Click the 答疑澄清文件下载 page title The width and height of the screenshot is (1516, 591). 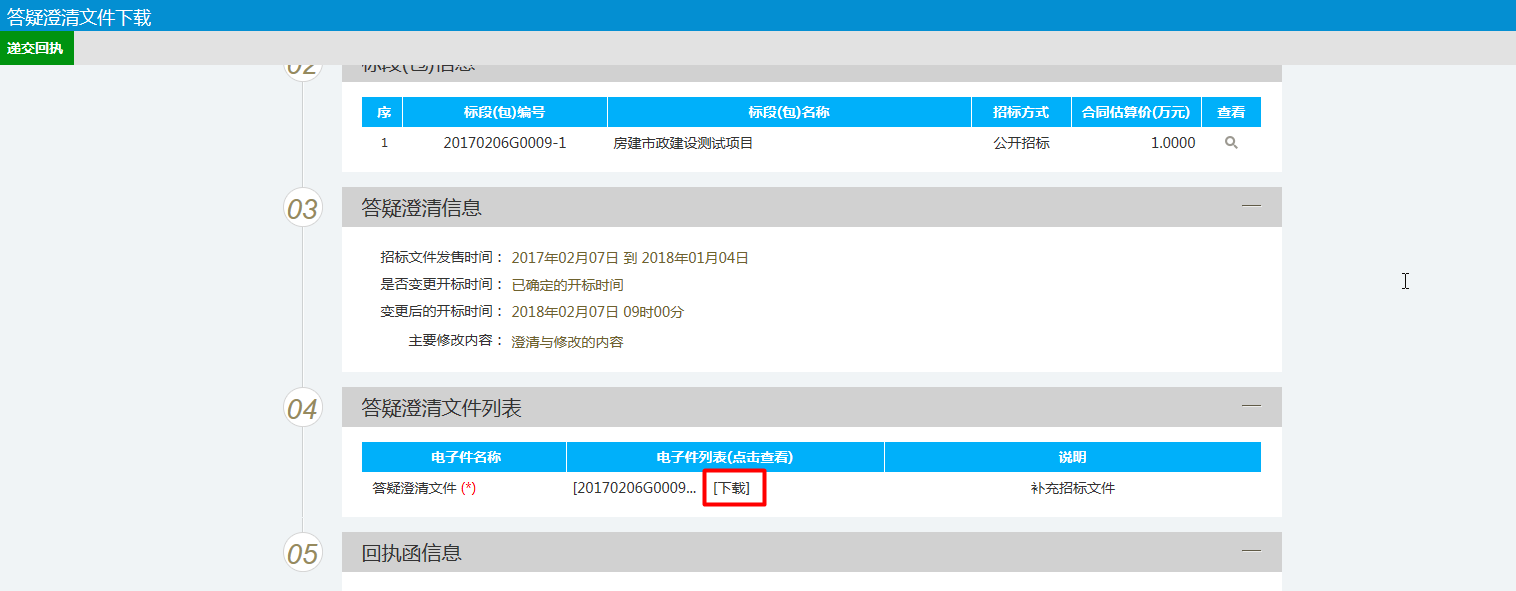(x=79, y=17)
